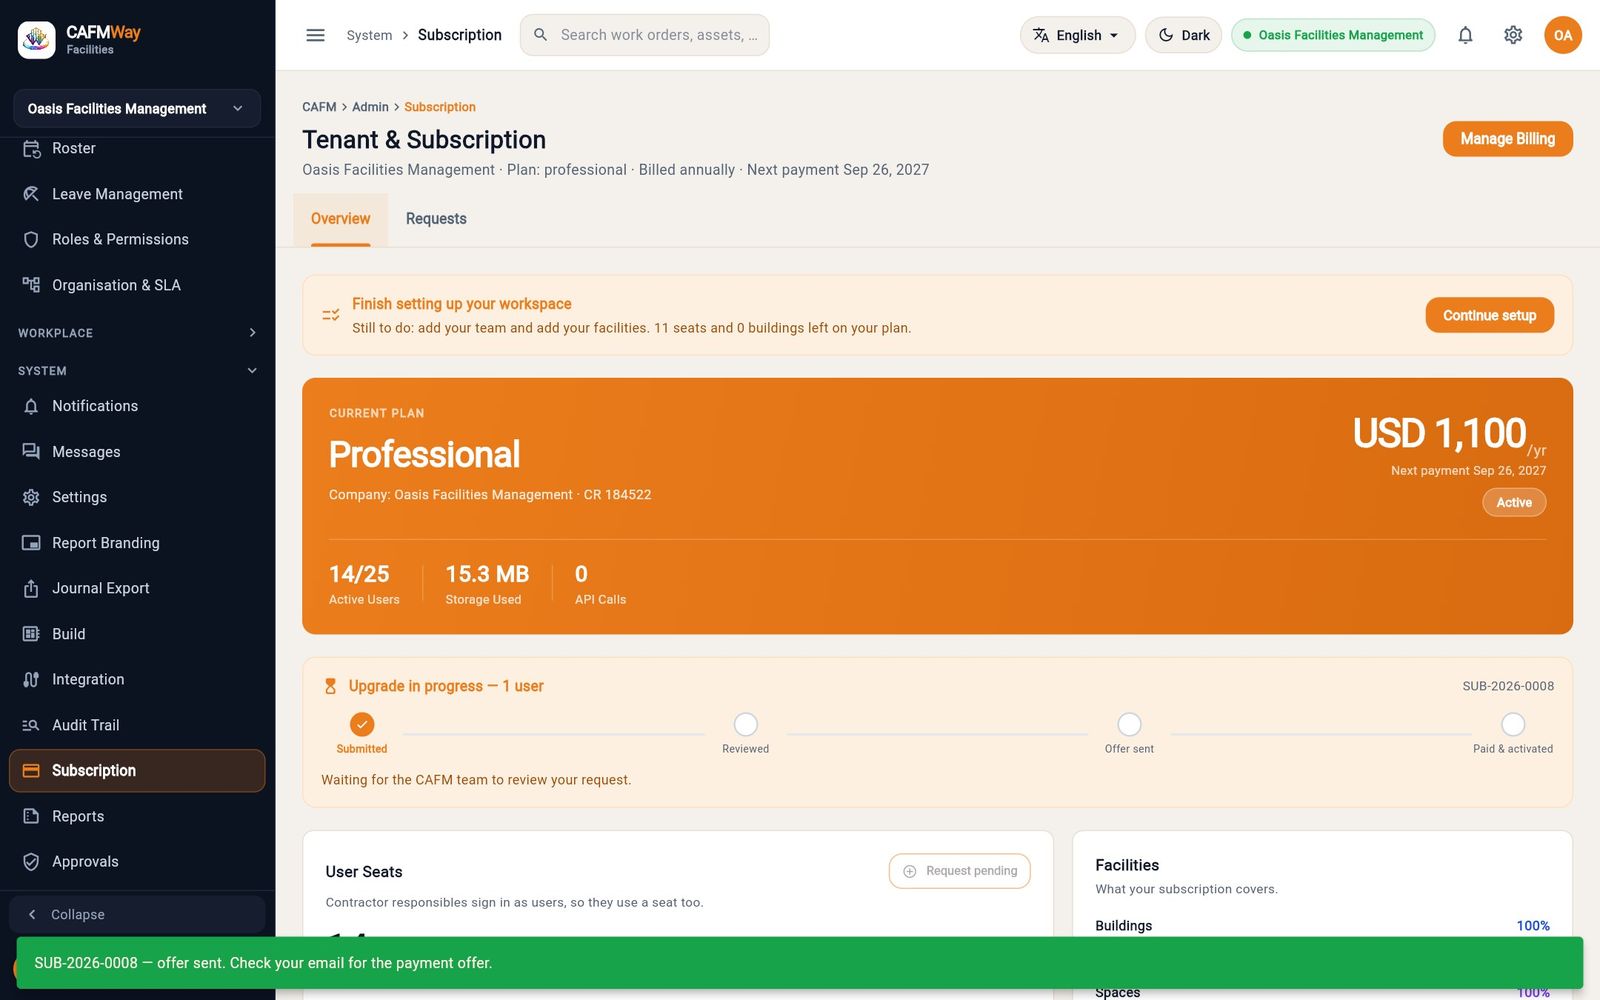Click the SUB-2026-0008 request reference
The image size is (1600, 1000).
[1508, 686]
